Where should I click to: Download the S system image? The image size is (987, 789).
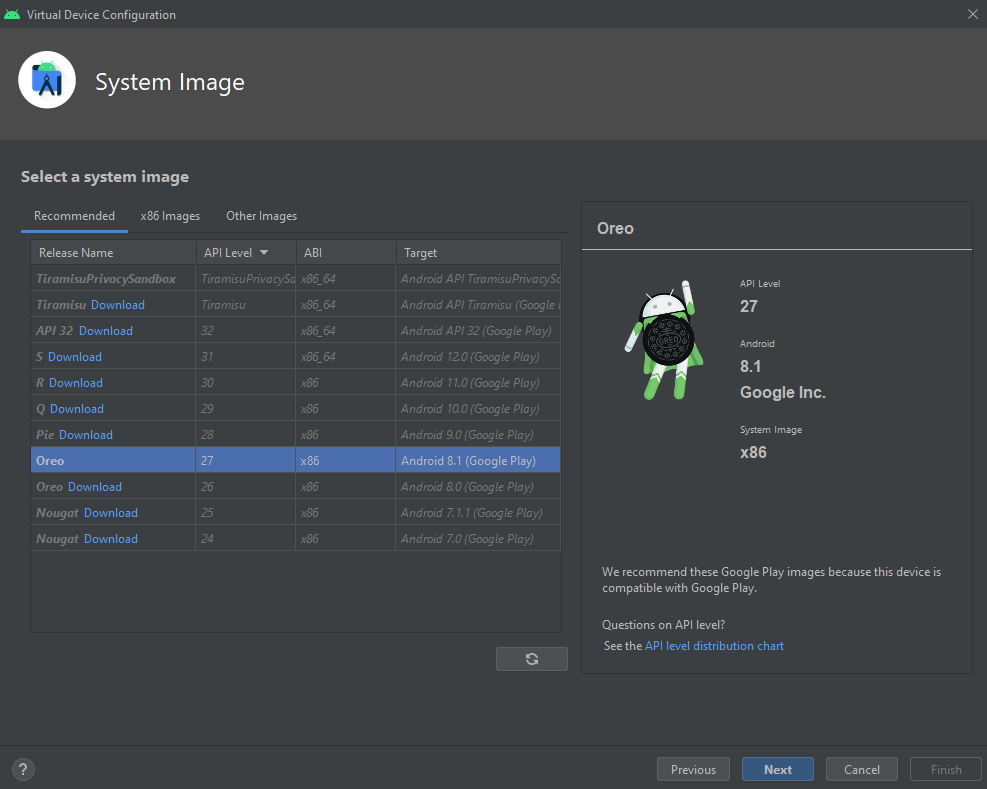click(75, 357)
